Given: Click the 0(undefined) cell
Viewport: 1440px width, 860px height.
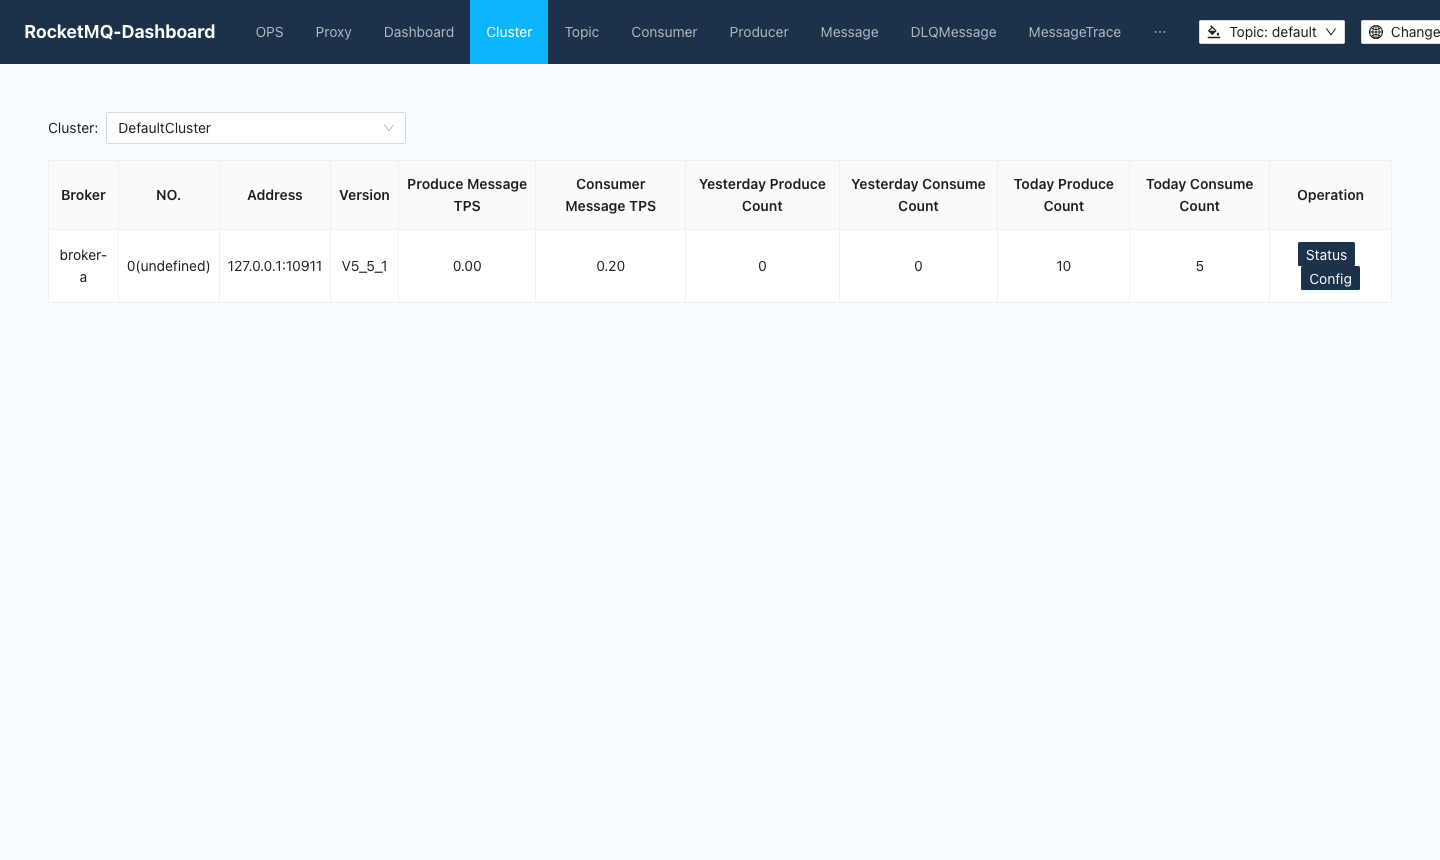Looking at the screenshot, I should click(168, 266).
